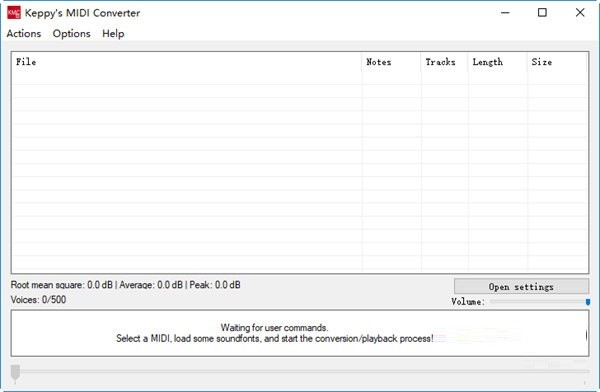Minimize the Keppy's MIDI Converter window
The width and height of the screenshot is (600, 392).
pos(505,13)
